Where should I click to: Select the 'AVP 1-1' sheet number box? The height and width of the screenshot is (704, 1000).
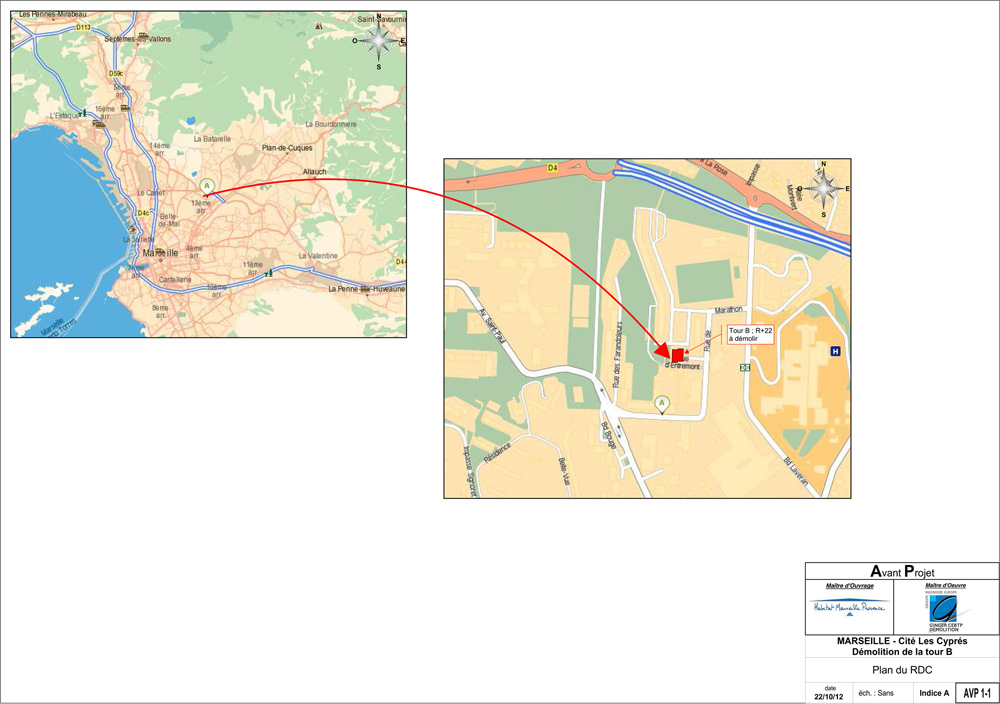point(977,692)
